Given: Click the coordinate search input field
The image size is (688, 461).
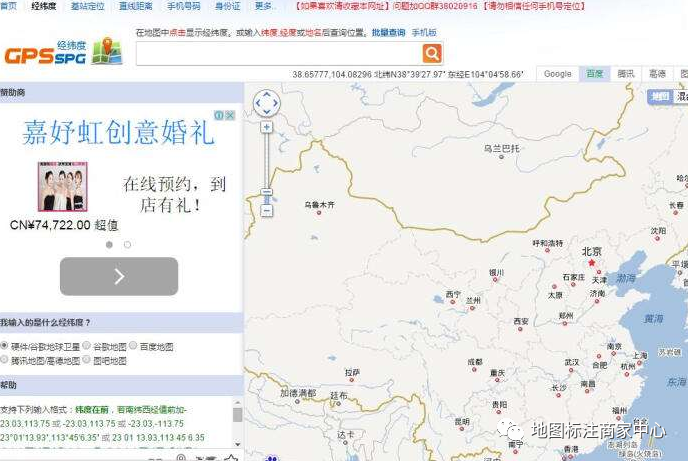Looking at the screenshot, I should pos(278,54).
